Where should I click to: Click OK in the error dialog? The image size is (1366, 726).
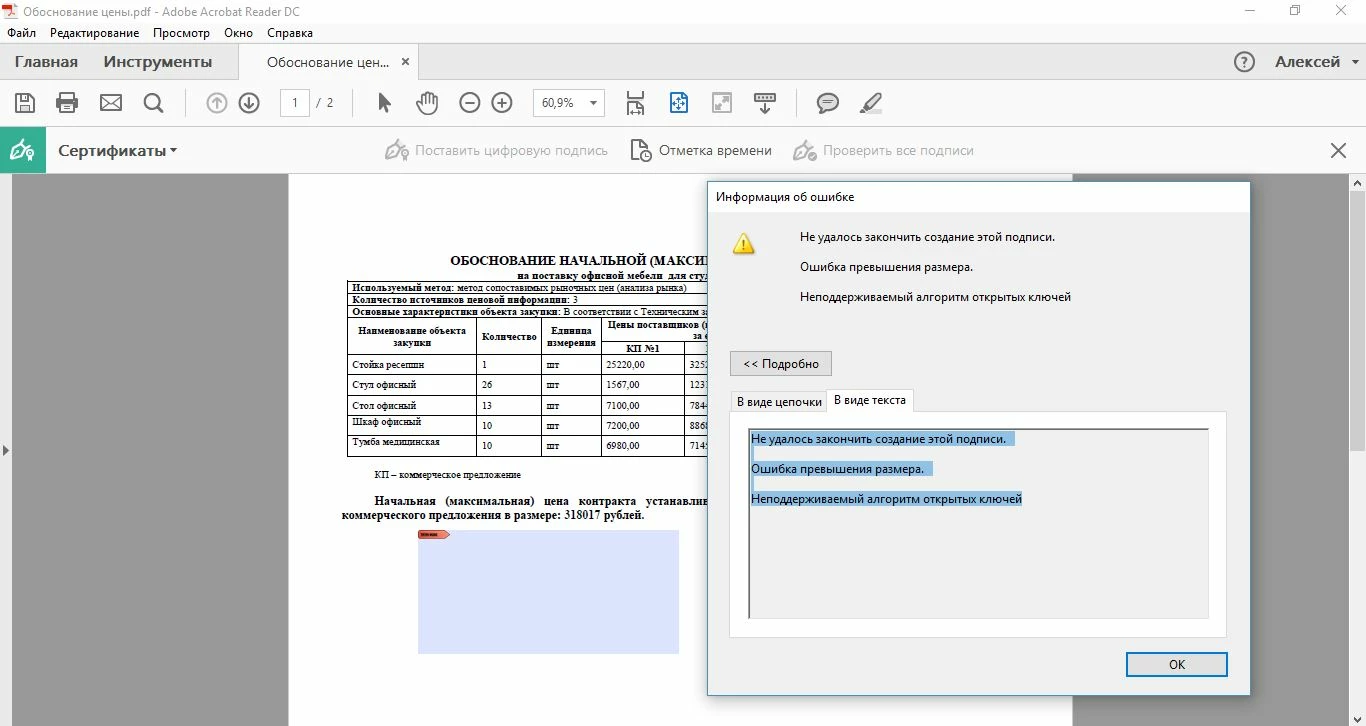tap(1177, 664)
